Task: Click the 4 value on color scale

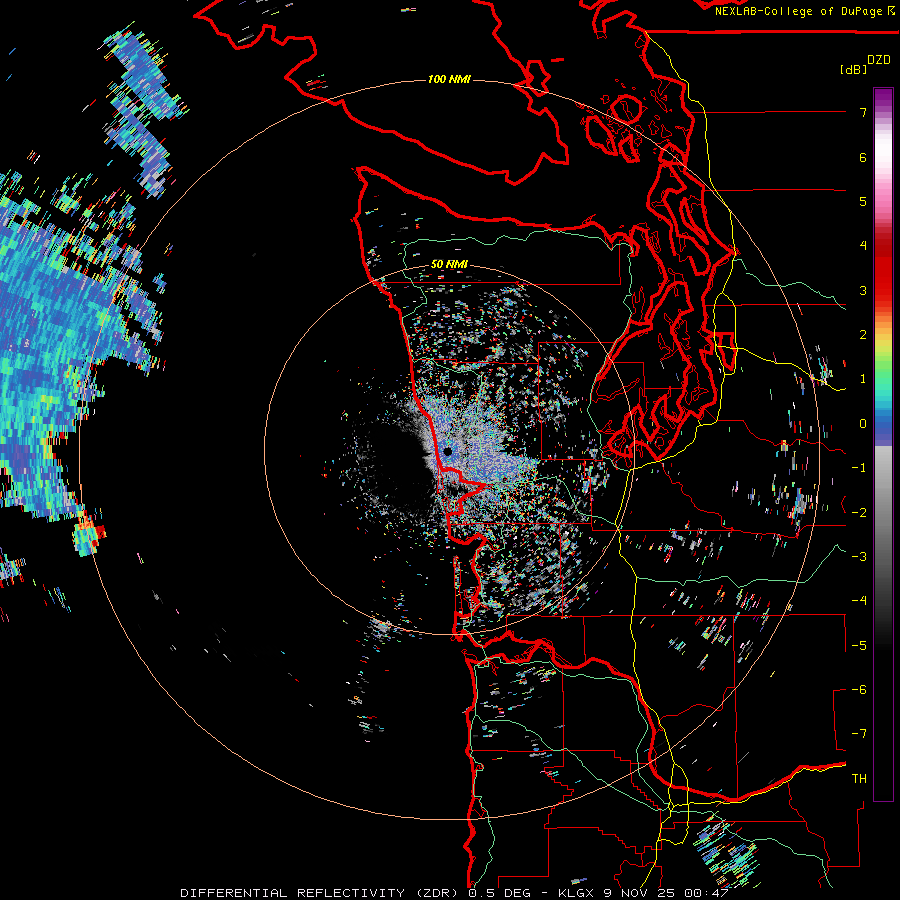Action: 863,246
